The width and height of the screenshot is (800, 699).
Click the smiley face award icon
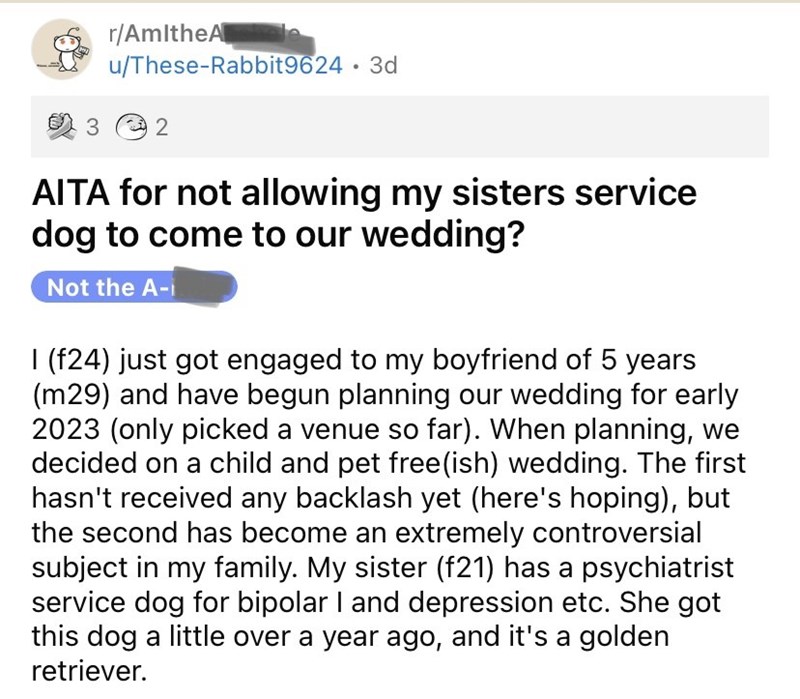(131, 127)
